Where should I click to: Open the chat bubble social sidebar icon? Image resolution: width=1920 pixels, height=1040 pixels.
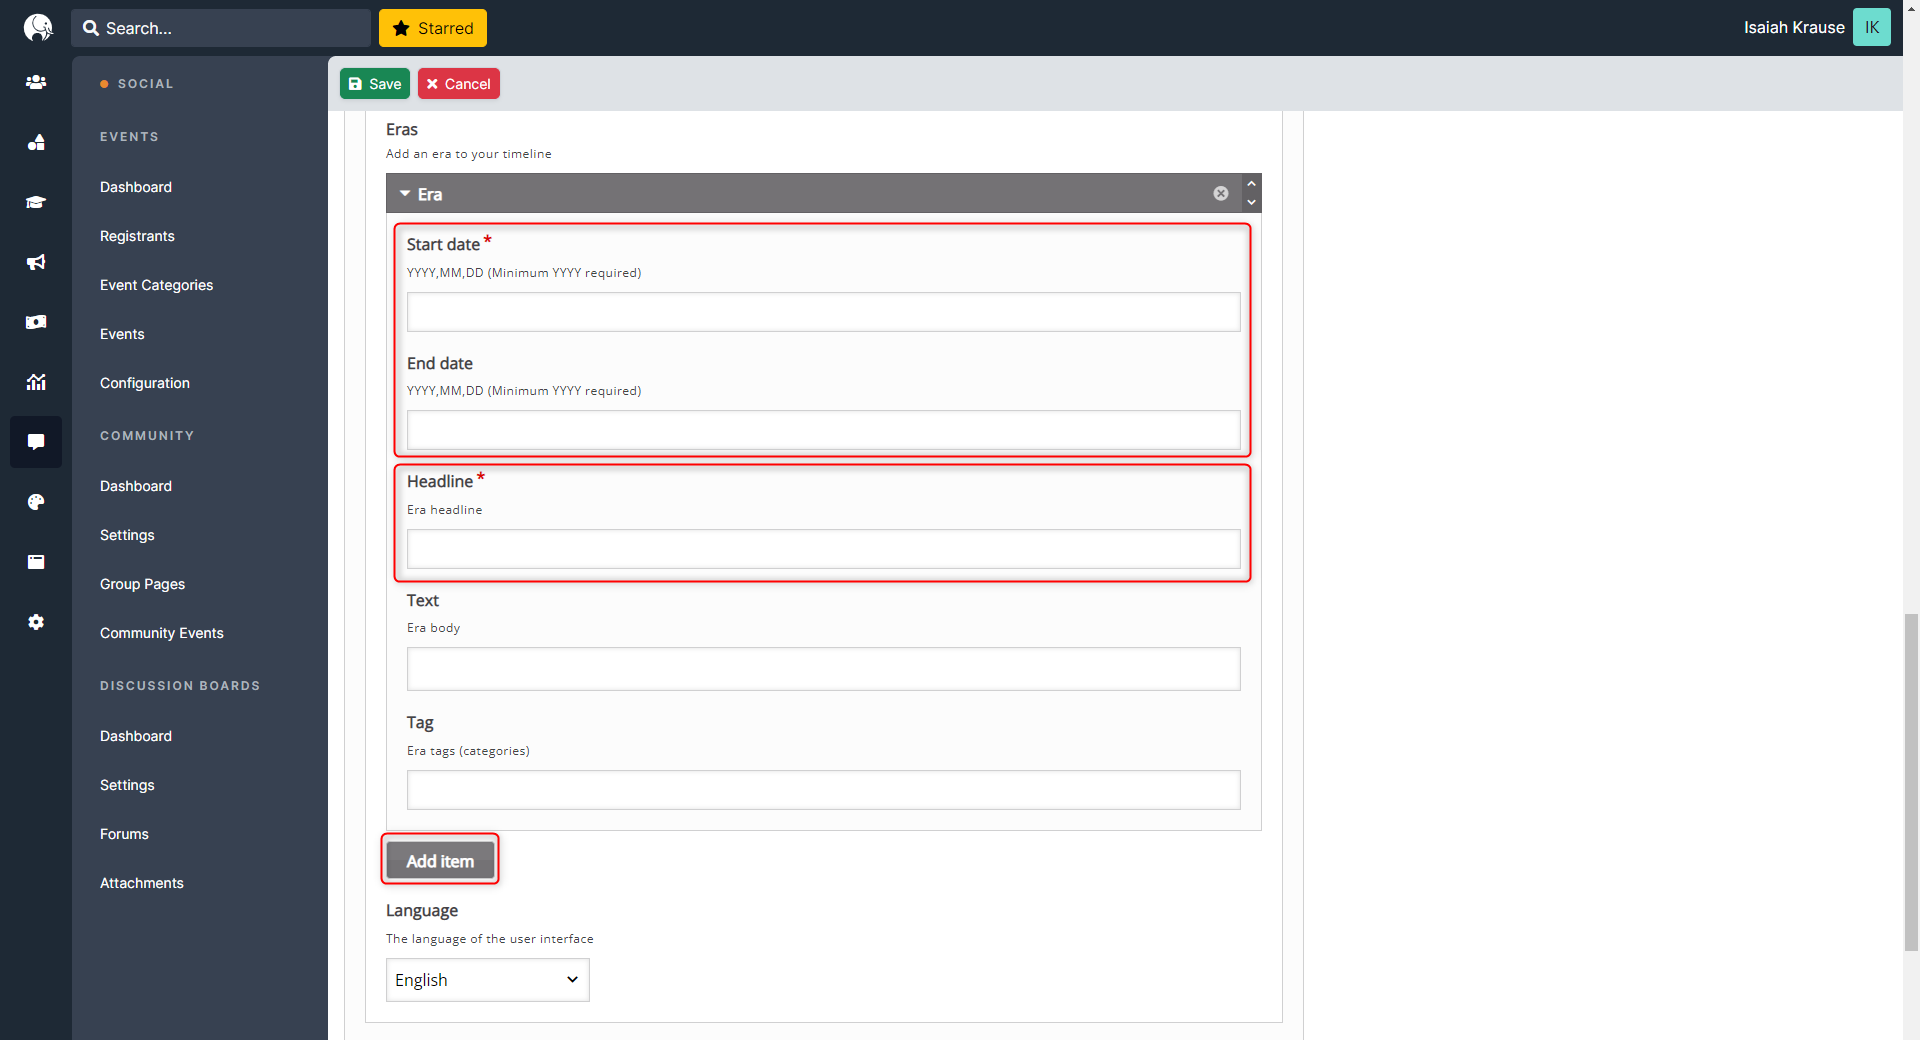pyautogui.click(x=36, y=442)
